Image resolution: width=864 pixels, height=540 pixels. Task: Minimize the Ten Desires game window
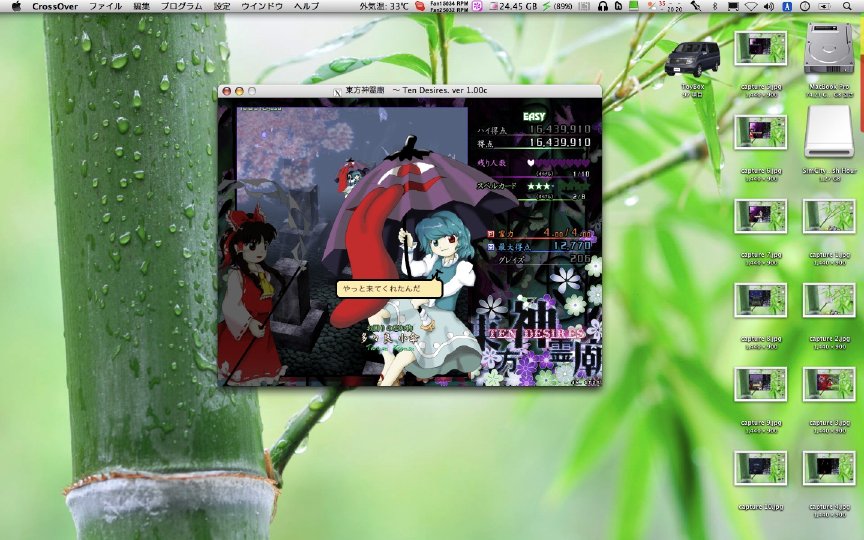coord(239,91)
